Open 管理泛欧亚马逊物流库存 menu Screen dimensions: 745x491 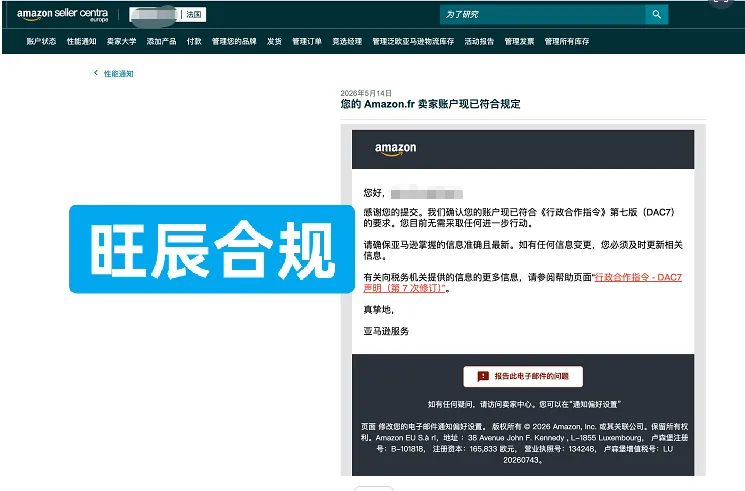pos(413,41)
